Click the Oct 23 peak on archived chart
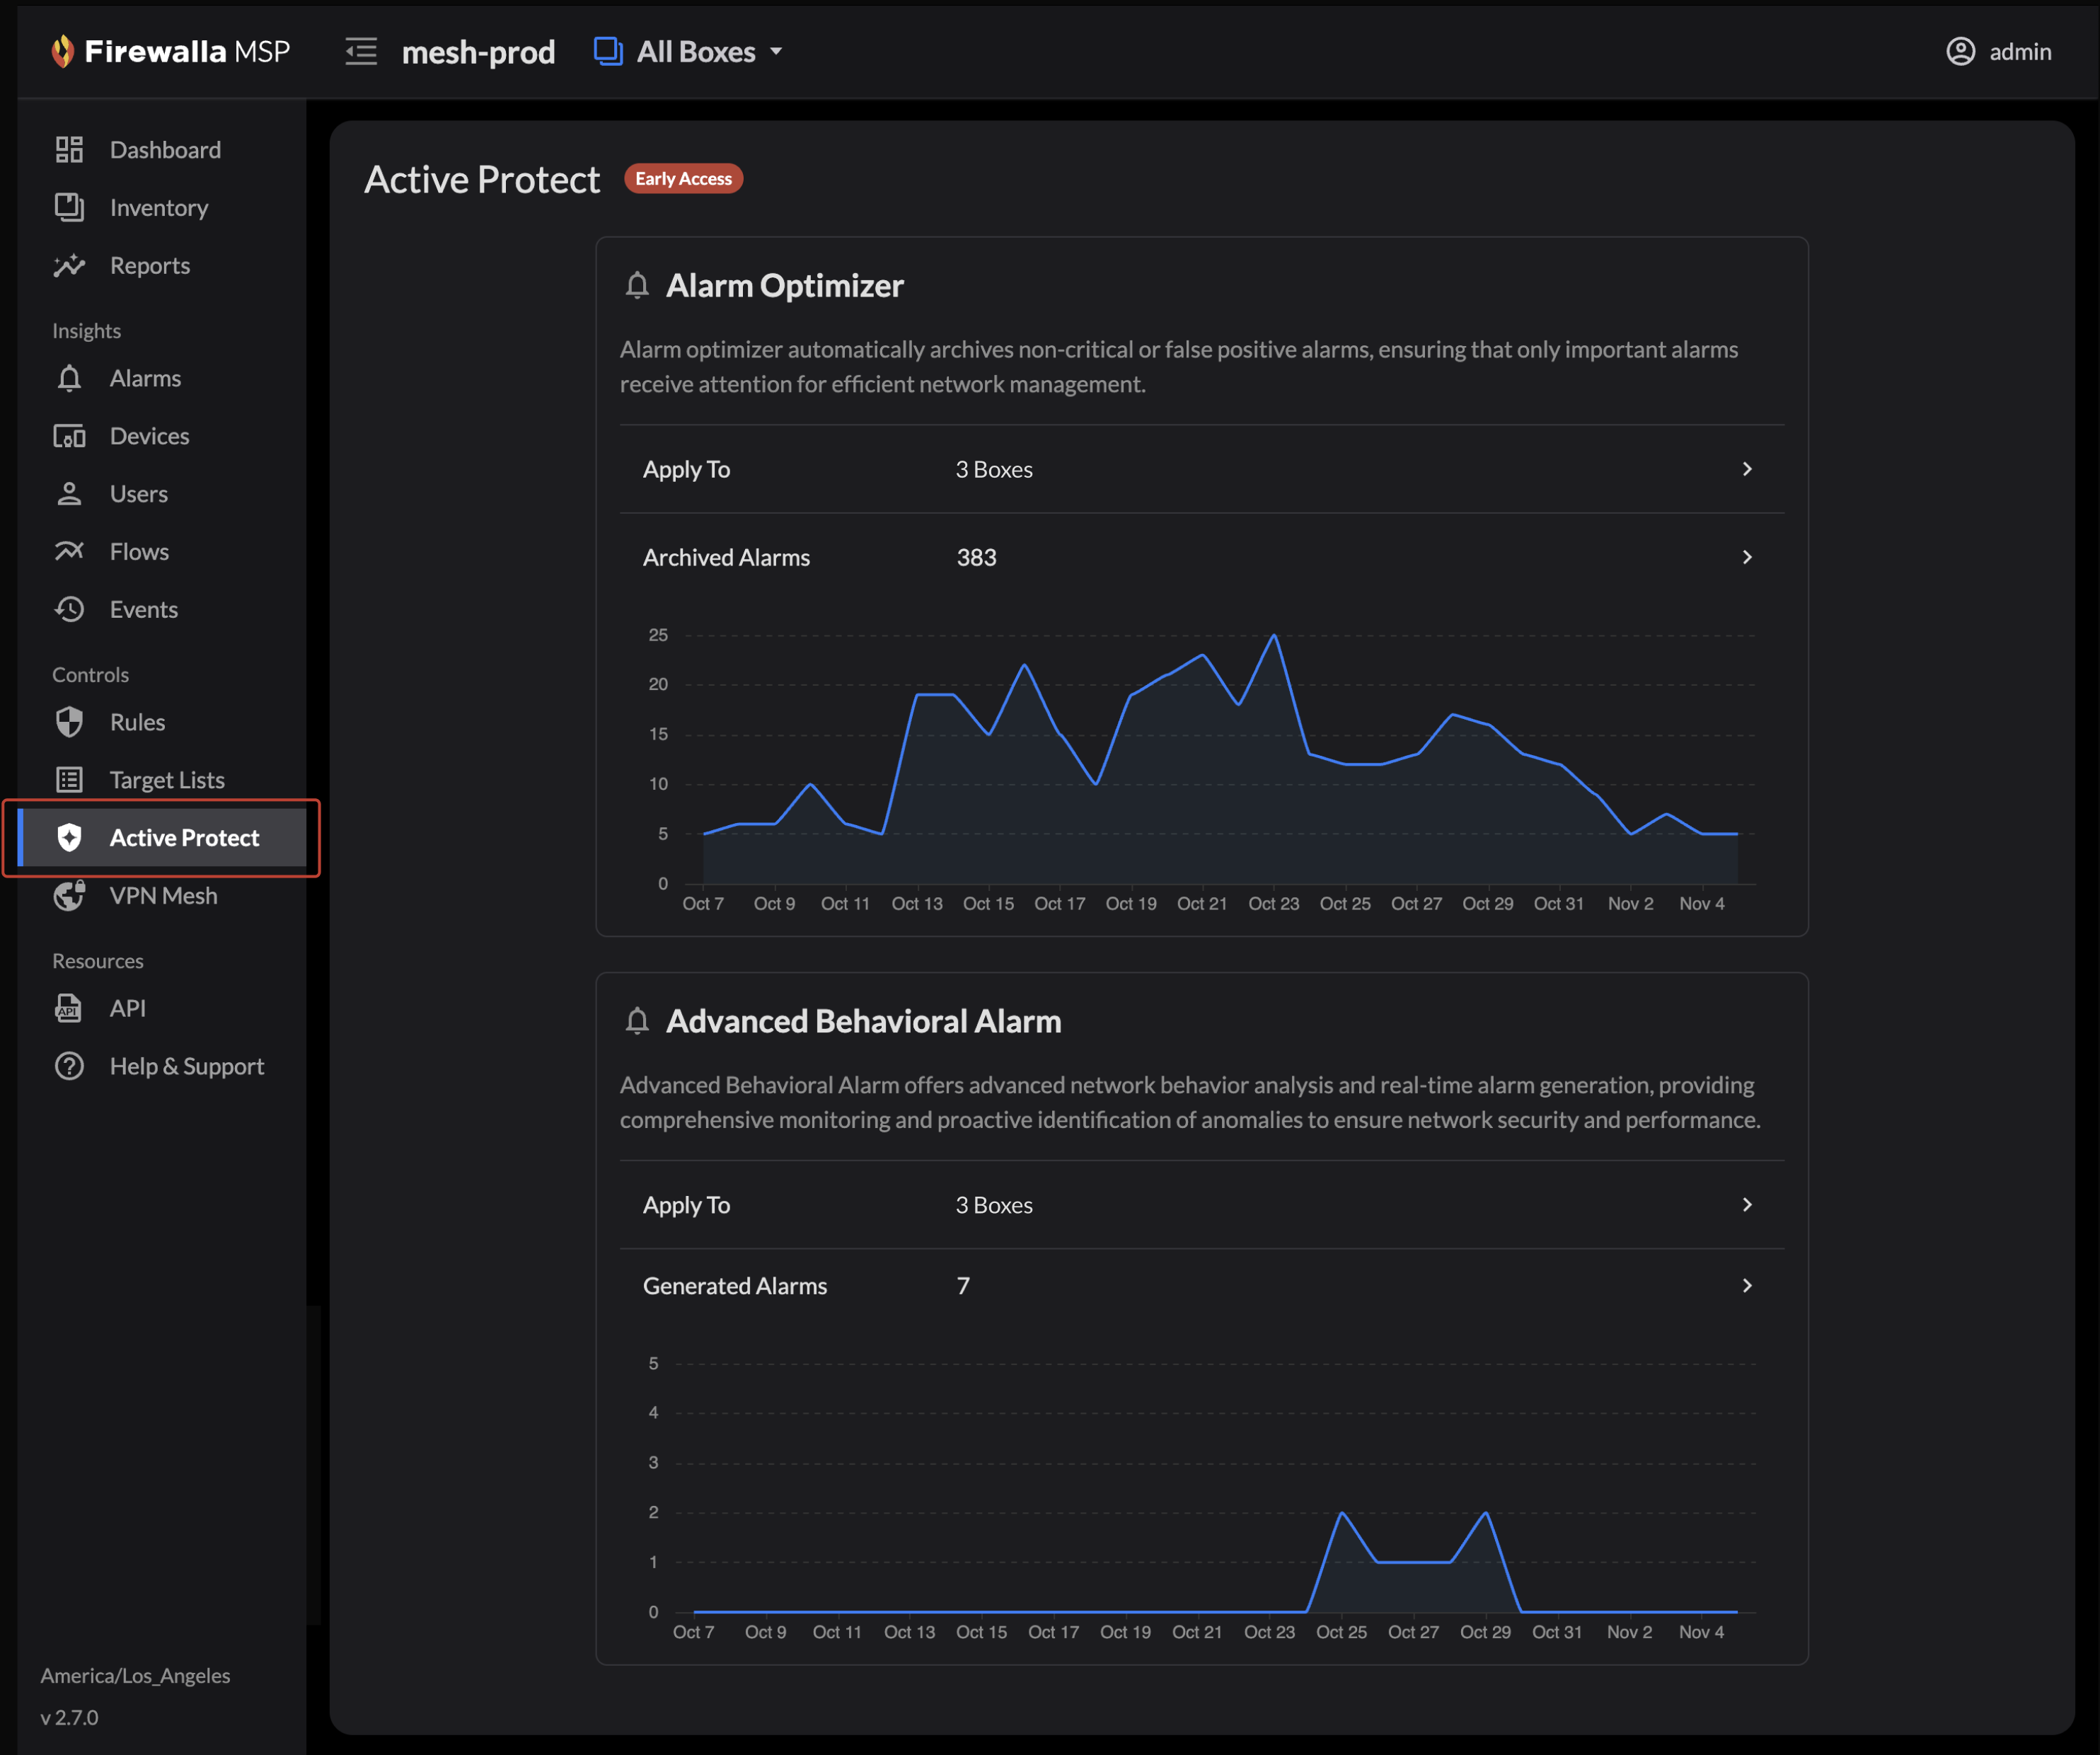This screenshot has width=2100, height=1755. pos(1273,636)
